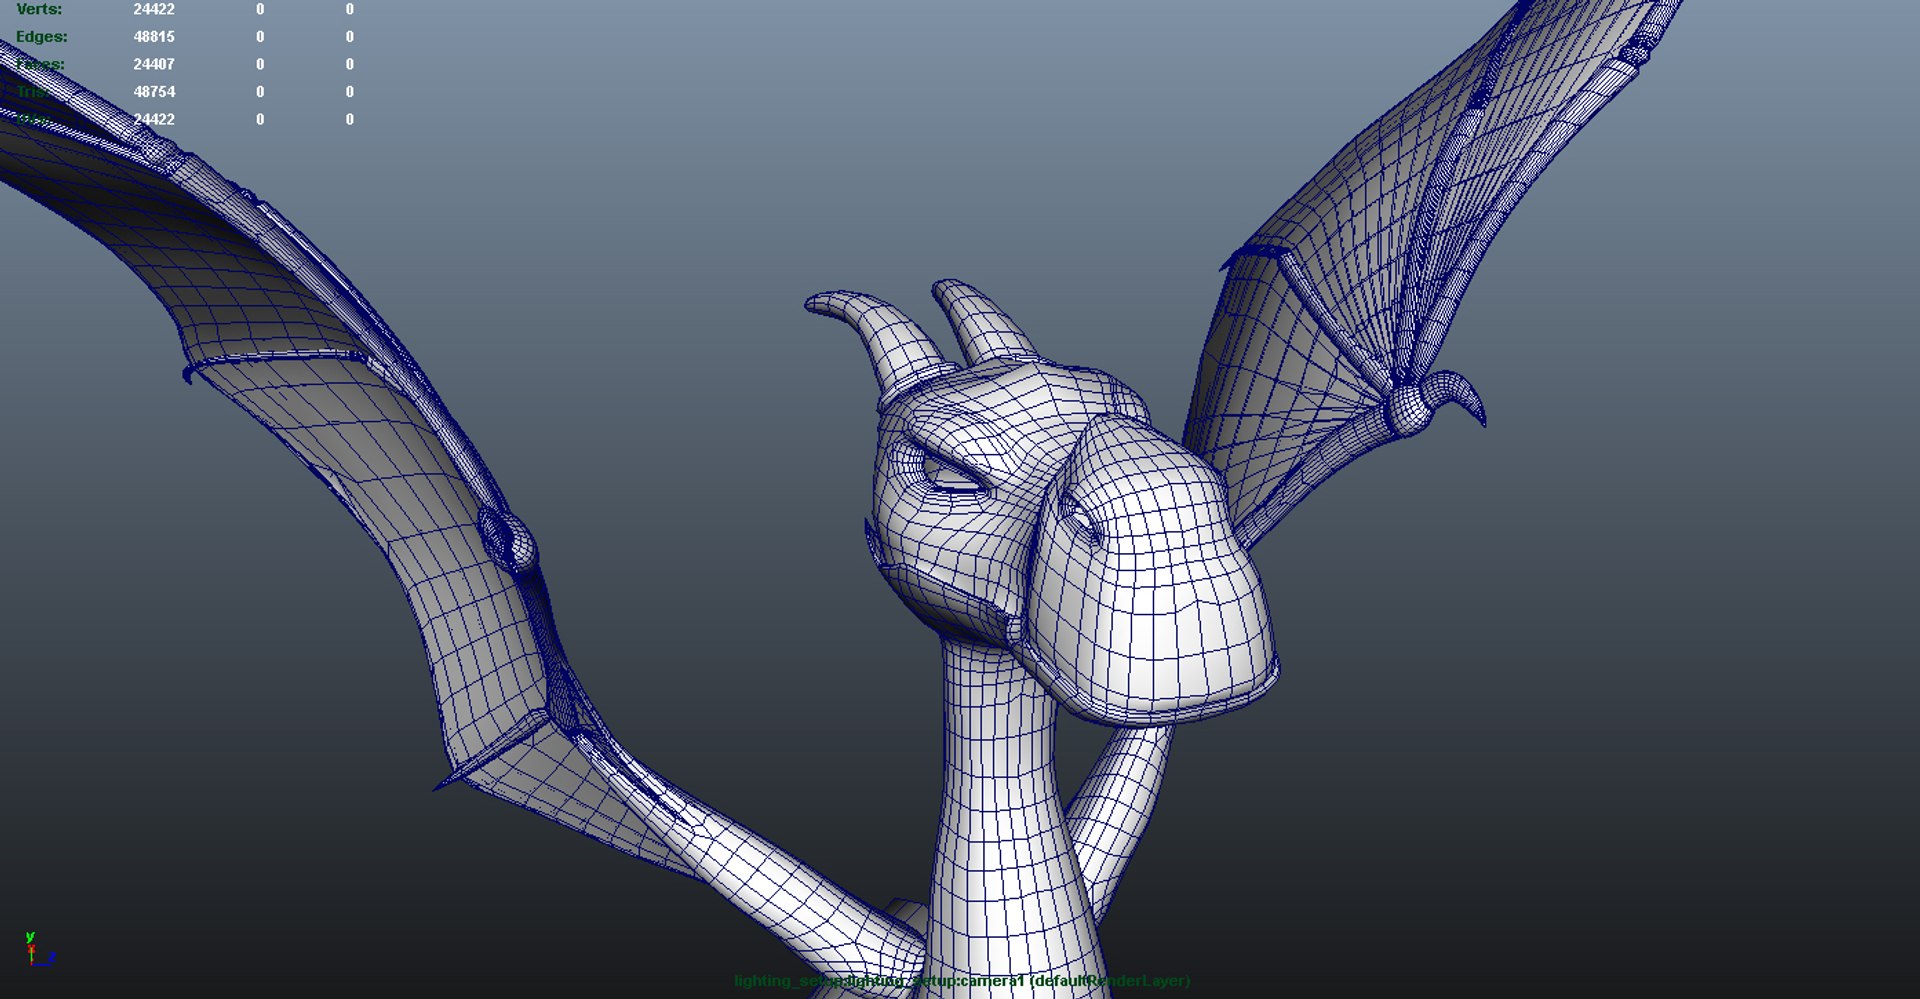
Task: Click the Edges count value 48815
Action: 154,37
